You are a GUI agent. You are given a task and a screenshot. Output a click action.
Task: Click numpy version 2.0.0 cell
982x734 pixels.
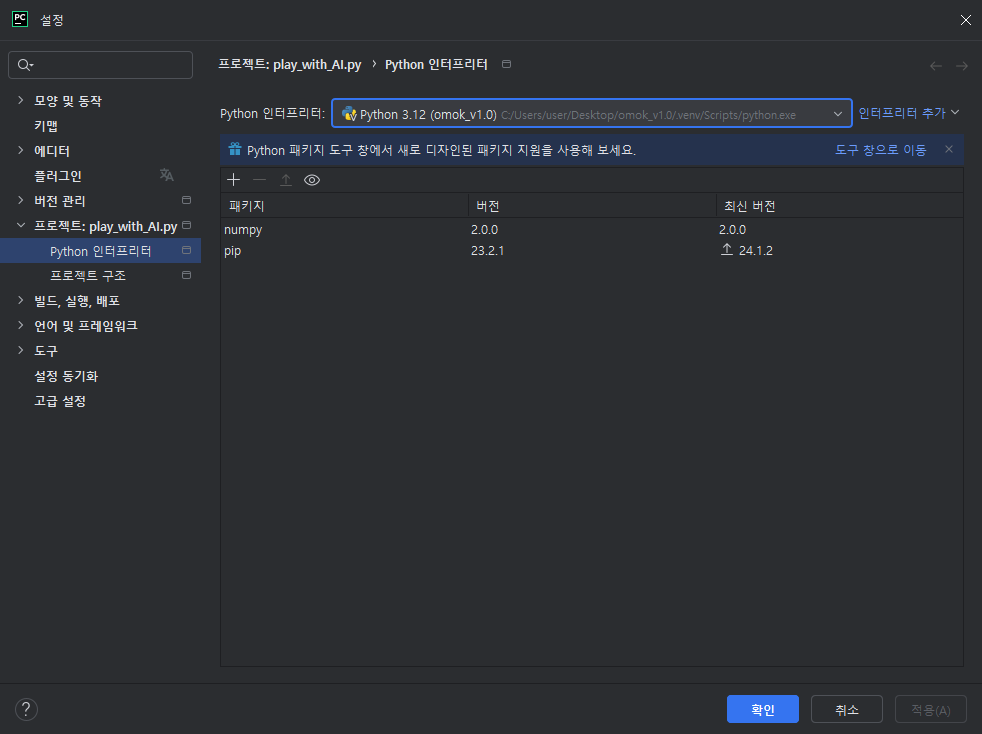pos(484,230)
